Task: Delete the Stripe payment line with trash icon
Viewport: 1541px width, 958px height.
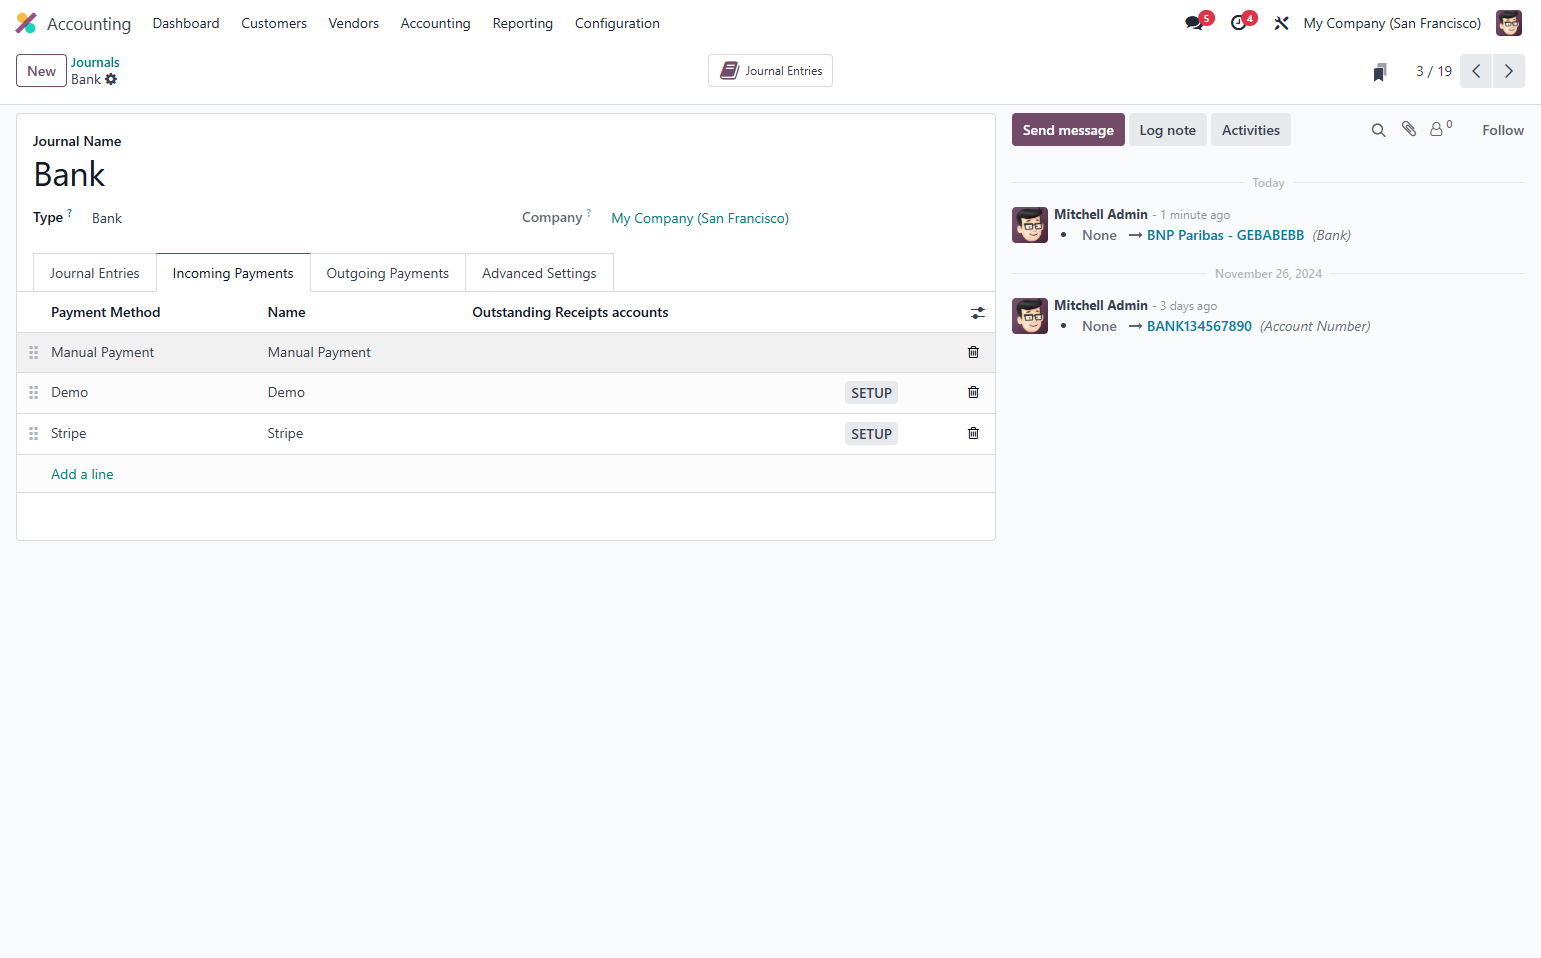Action: click(x=973, y=433)
